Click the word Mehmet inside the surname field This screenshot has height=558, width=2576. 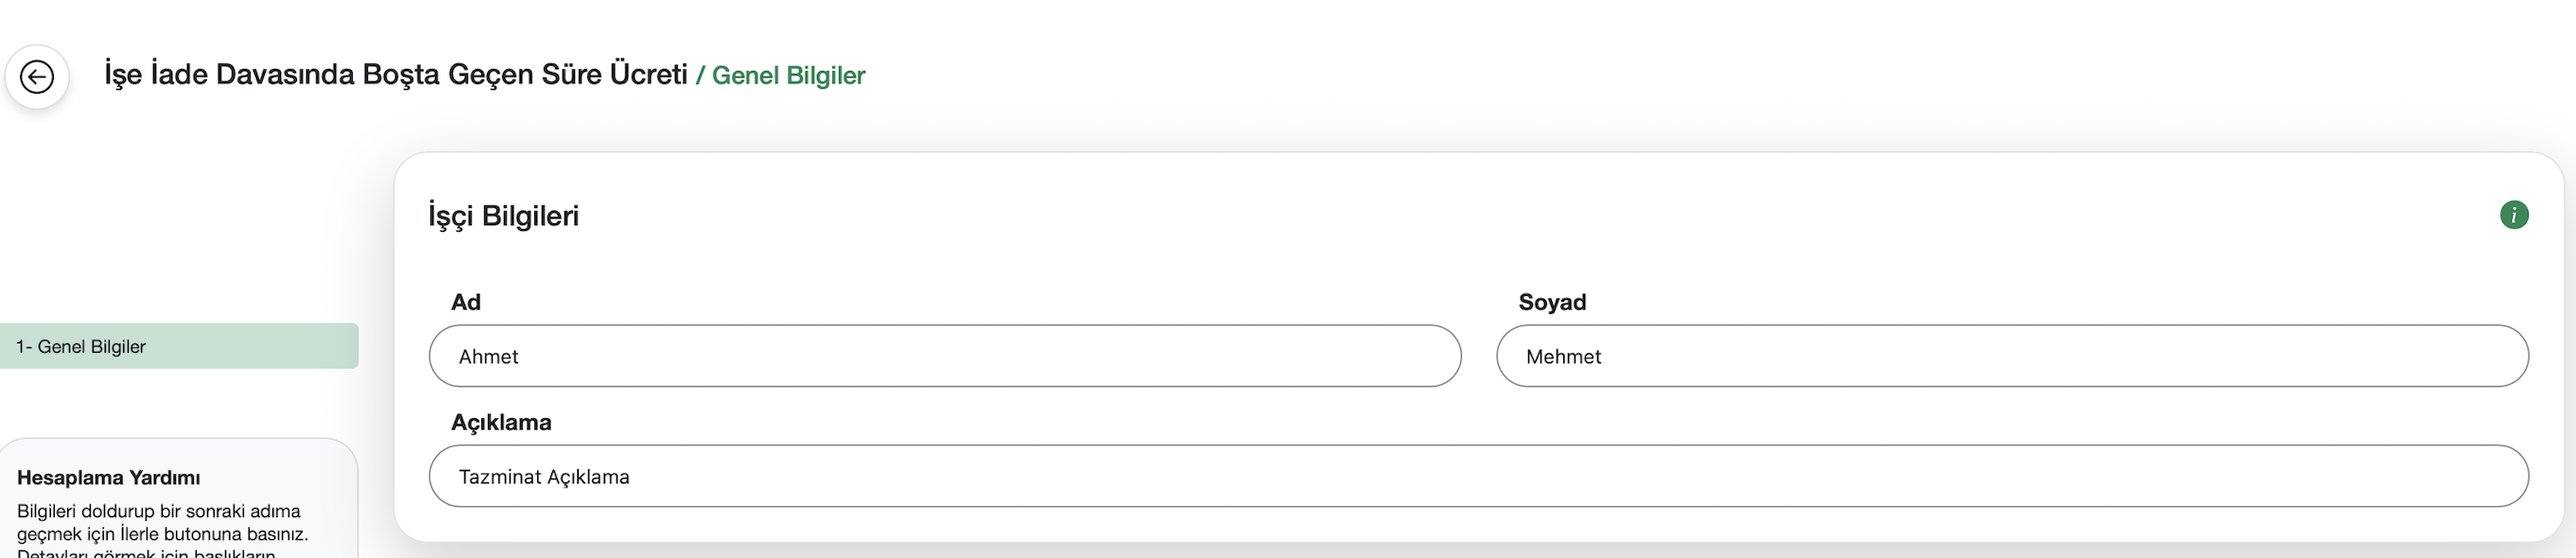click(x=1563, y=357)
